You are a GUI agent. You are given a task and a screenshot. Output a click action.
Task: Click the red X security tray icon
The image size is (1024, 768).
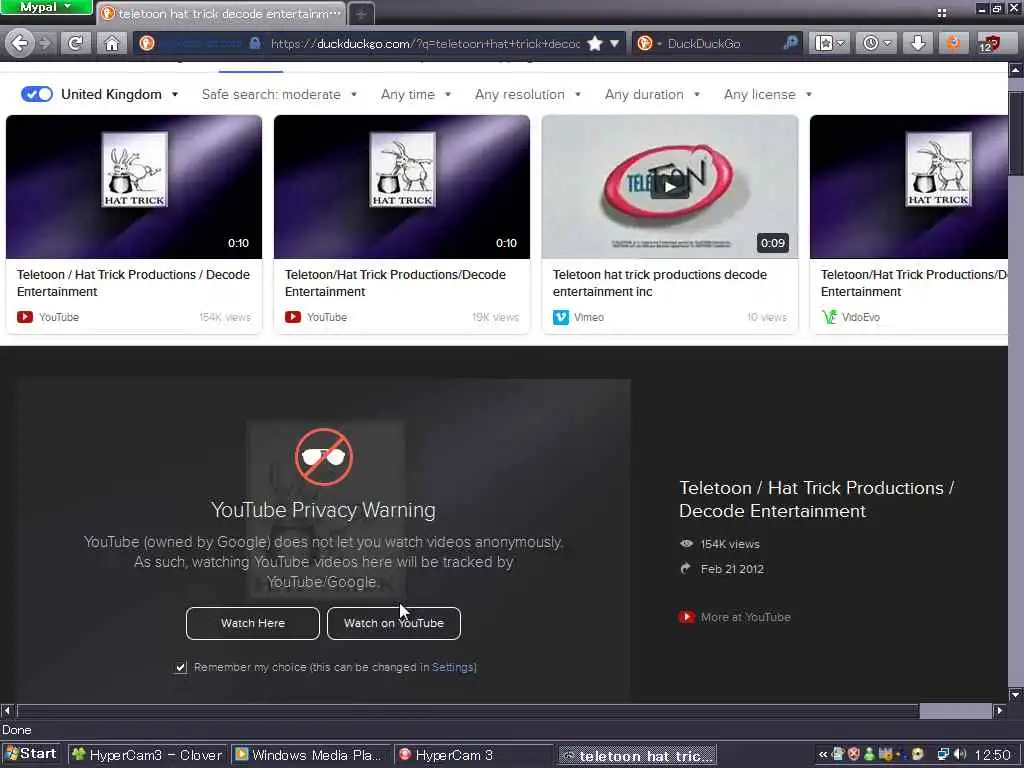click(x=854, y=754)
